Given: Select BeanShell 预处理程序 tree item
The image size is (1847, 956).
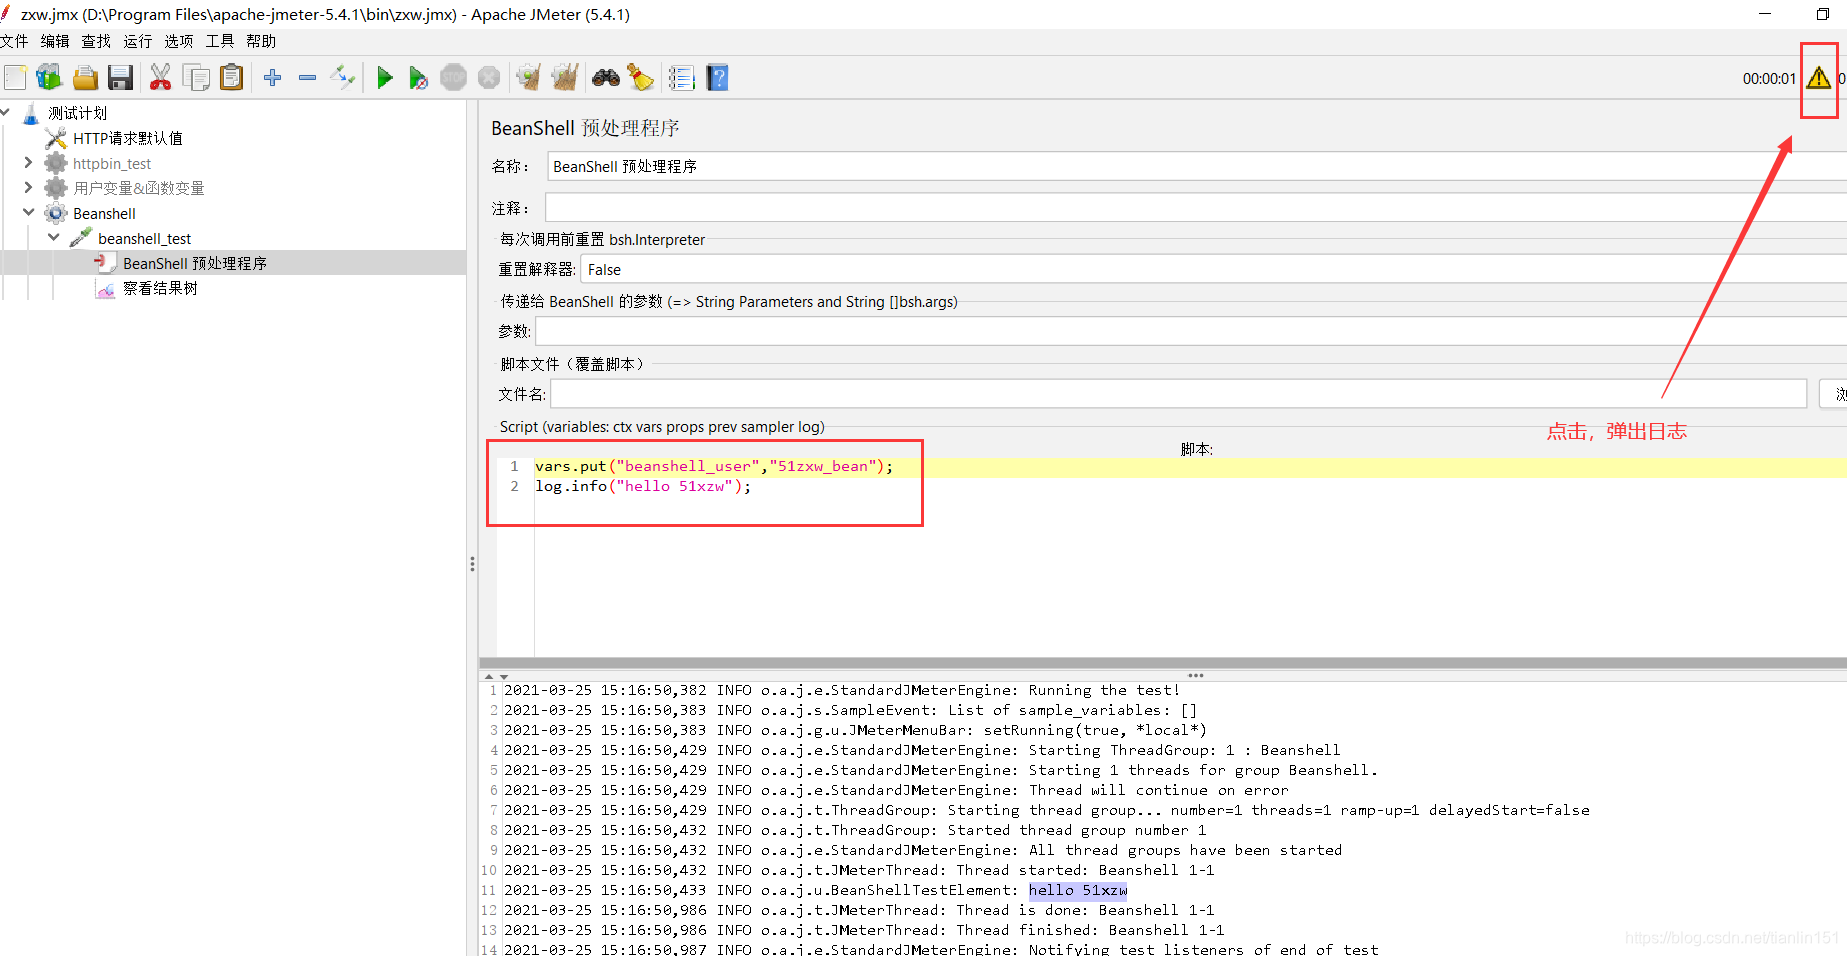Looking at the screenshot, I should tap(195, 263).
